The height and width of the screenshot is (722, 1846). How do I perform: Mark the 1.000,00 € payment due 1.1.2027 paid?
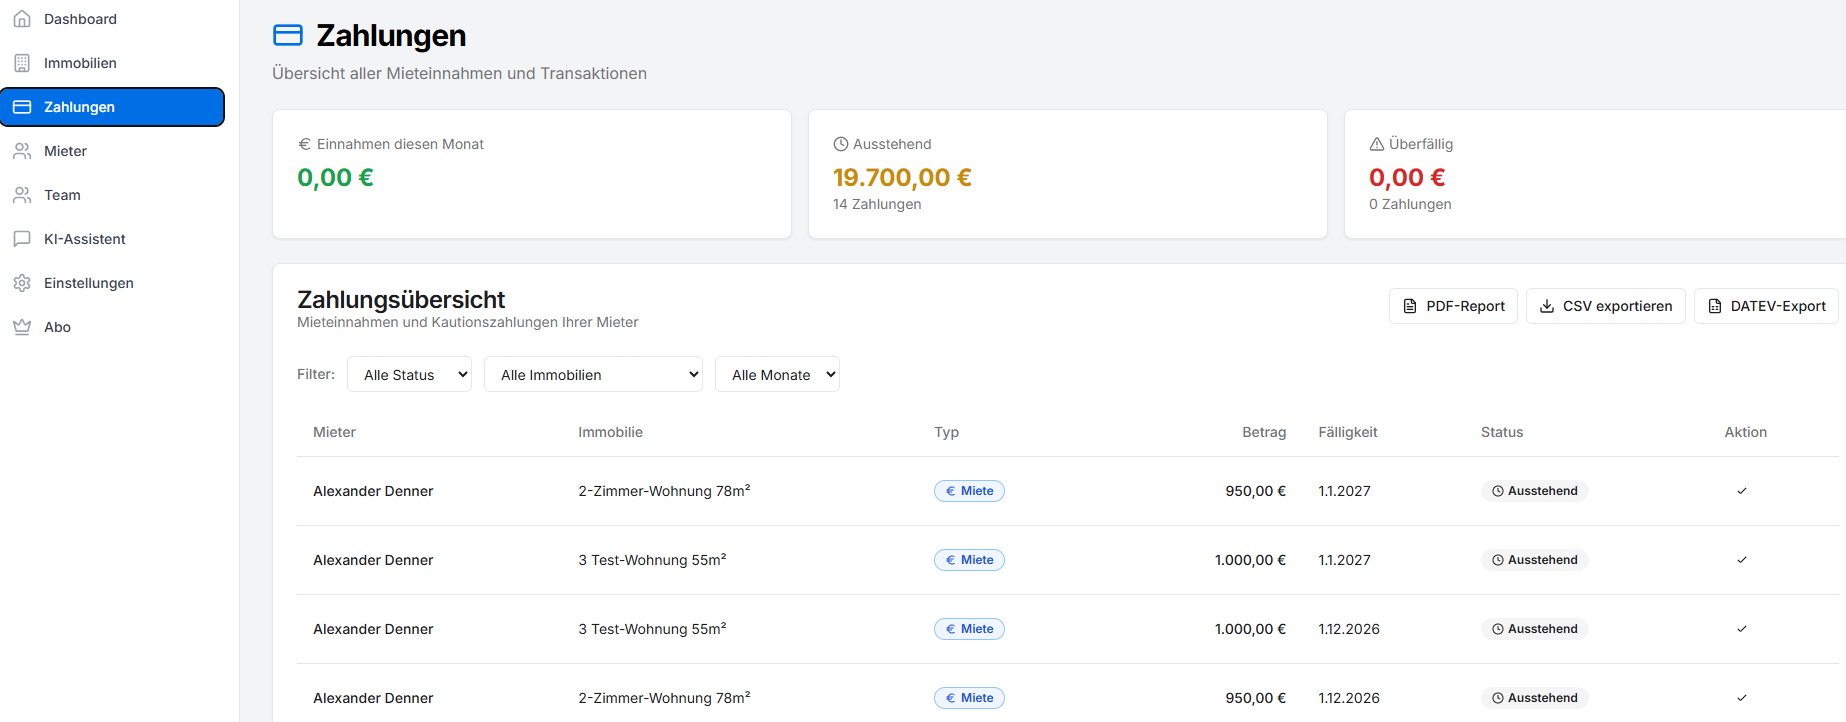1742,560
